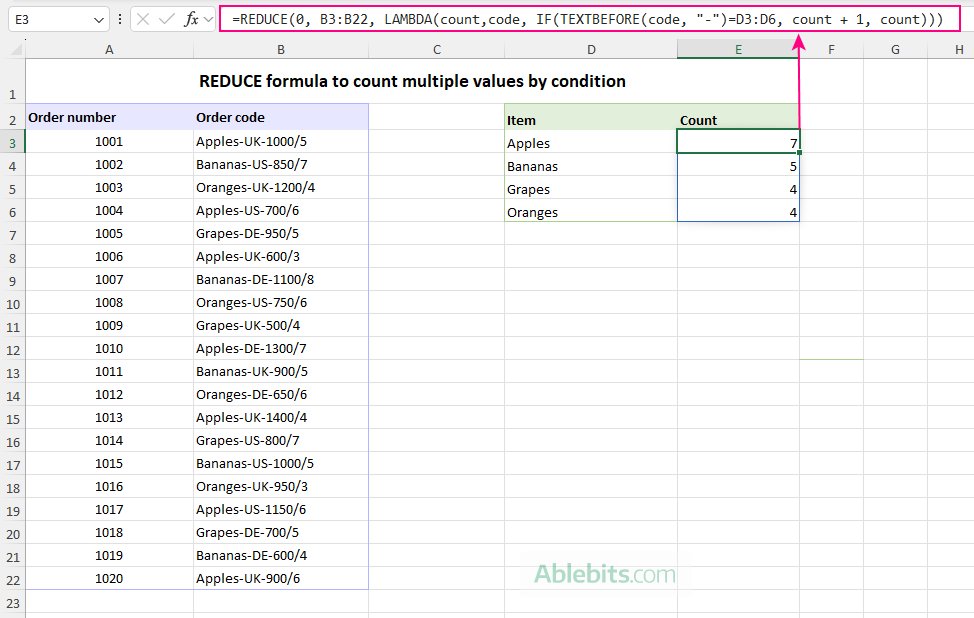The height and width of the screenshot is (618, 974).
Task: Select cell E3 containing 7
Action: point(738,142)
